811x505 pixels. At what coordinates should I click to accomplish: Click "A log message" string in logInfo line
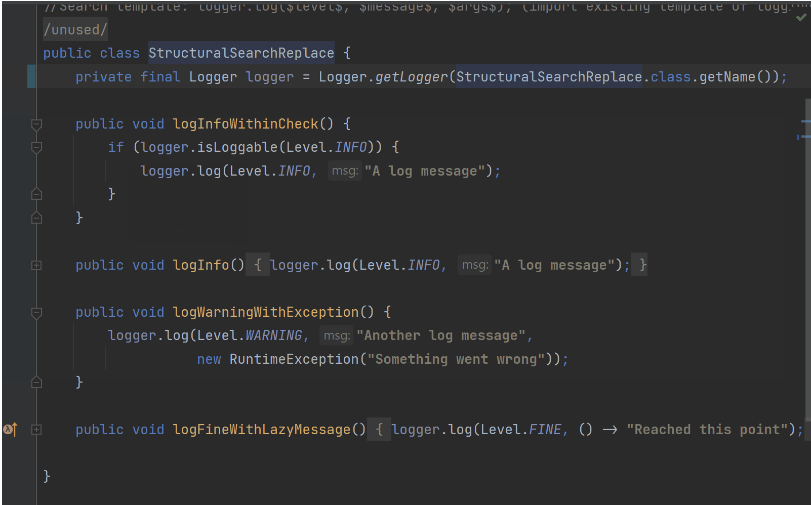554,265
